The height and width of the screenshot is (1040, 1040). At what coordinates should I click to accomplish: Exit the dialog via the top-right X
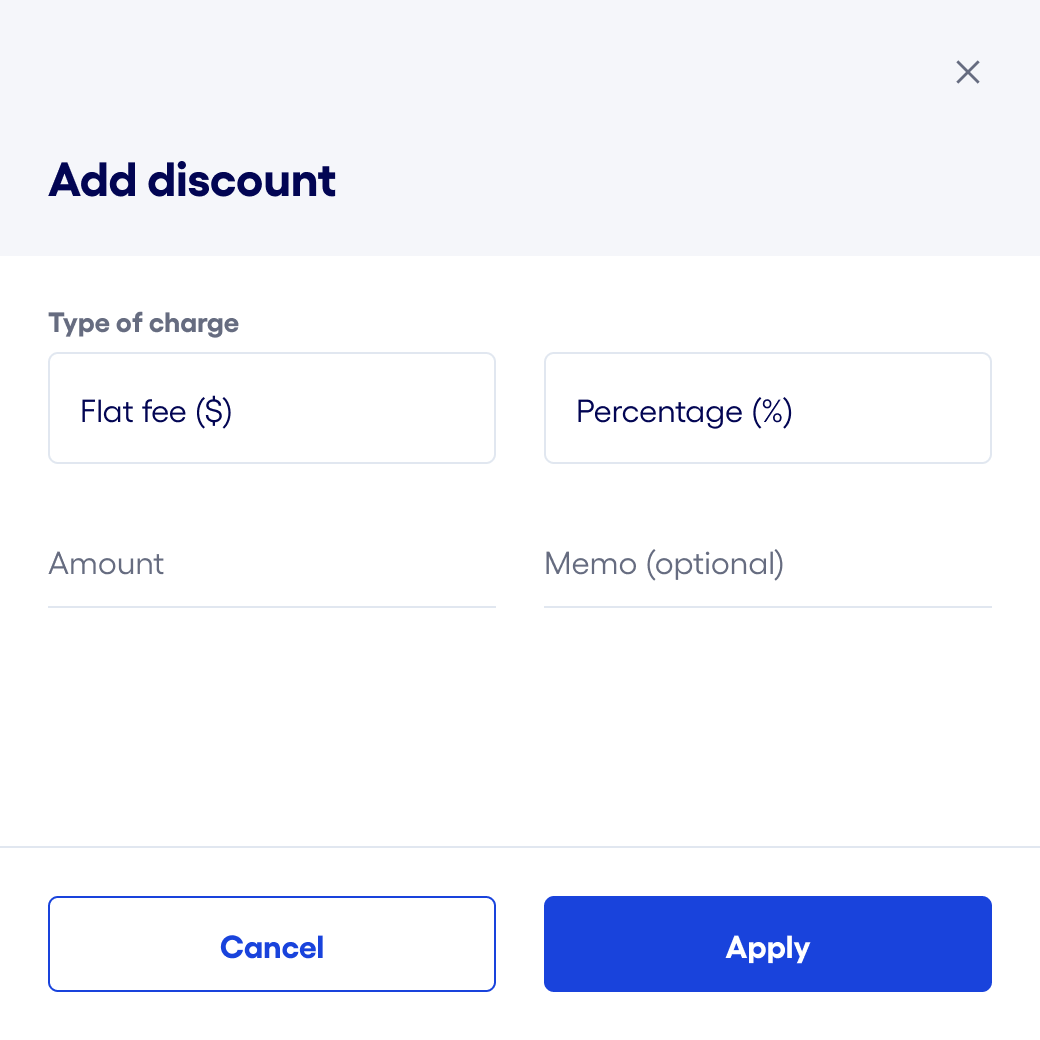tap(967, 72)
